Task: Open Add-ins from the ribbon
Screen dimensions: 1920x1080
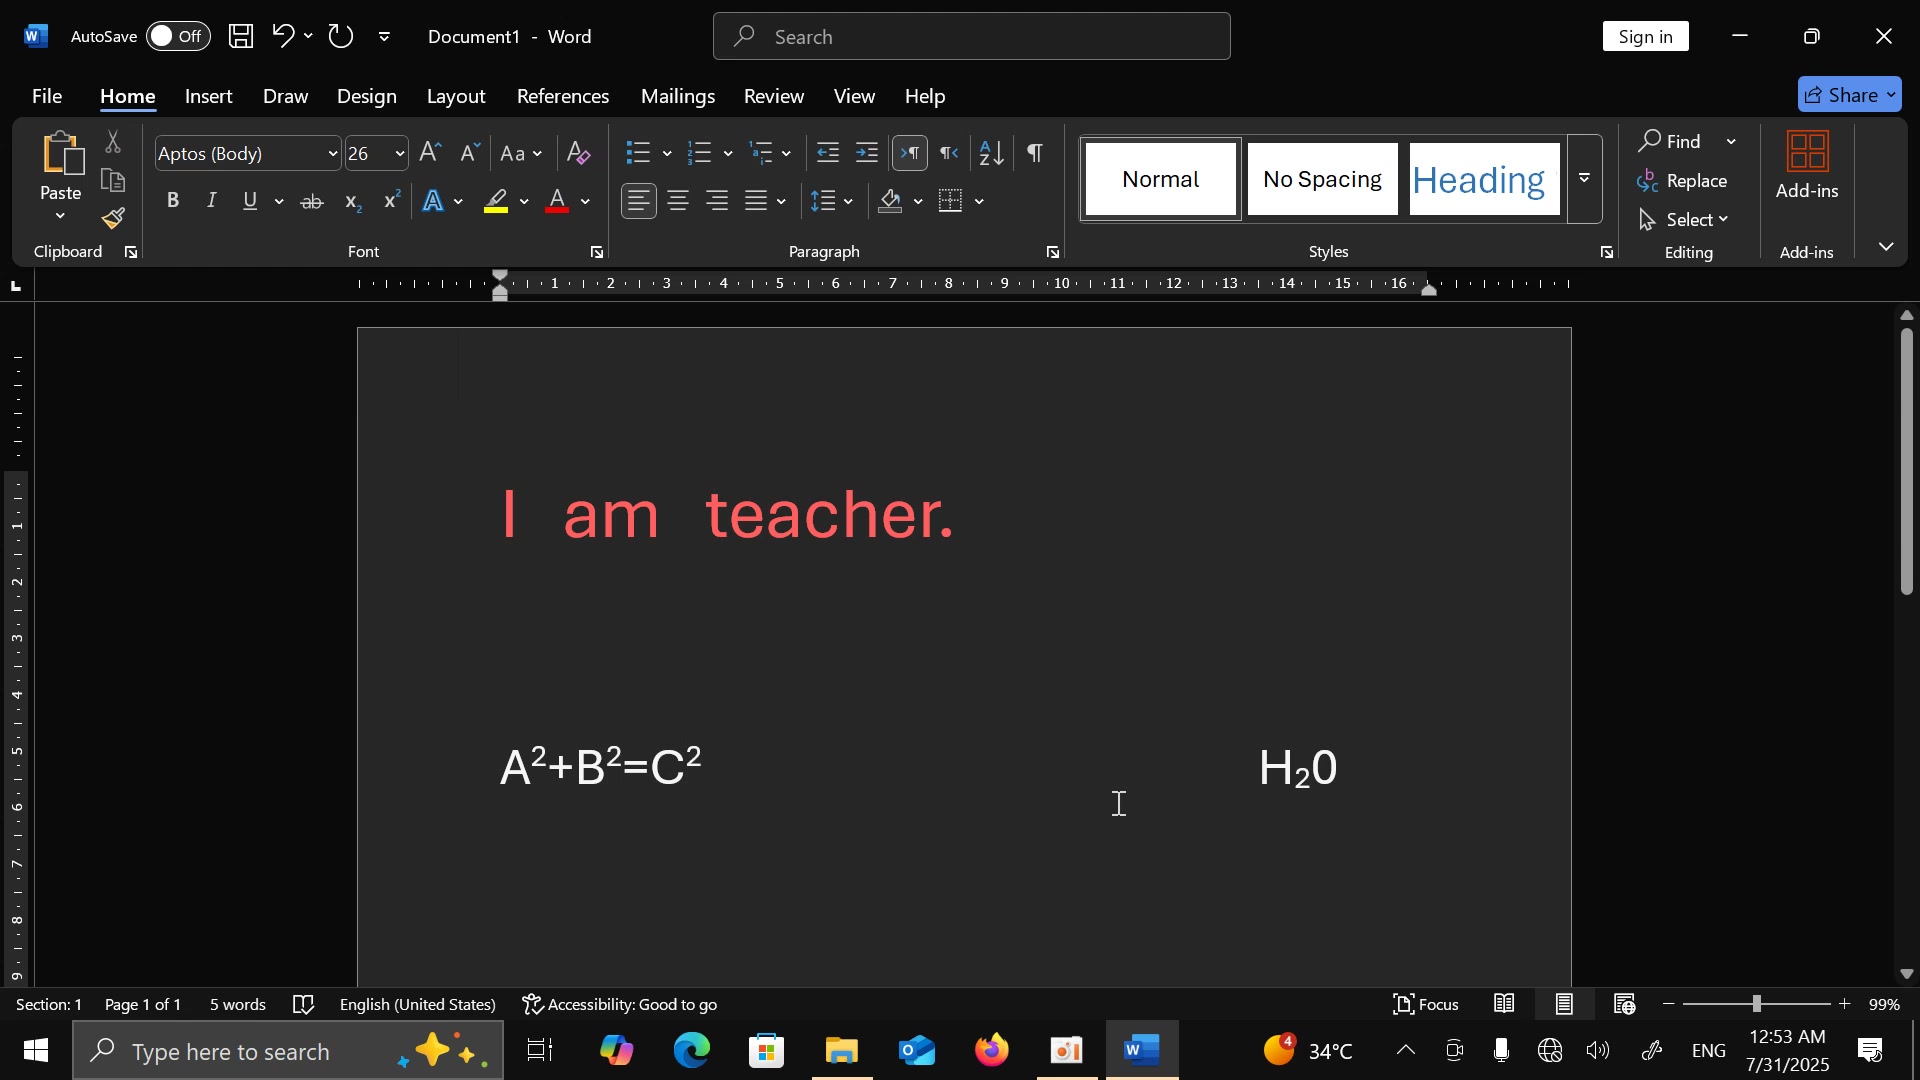Action: pos(1807,166)
